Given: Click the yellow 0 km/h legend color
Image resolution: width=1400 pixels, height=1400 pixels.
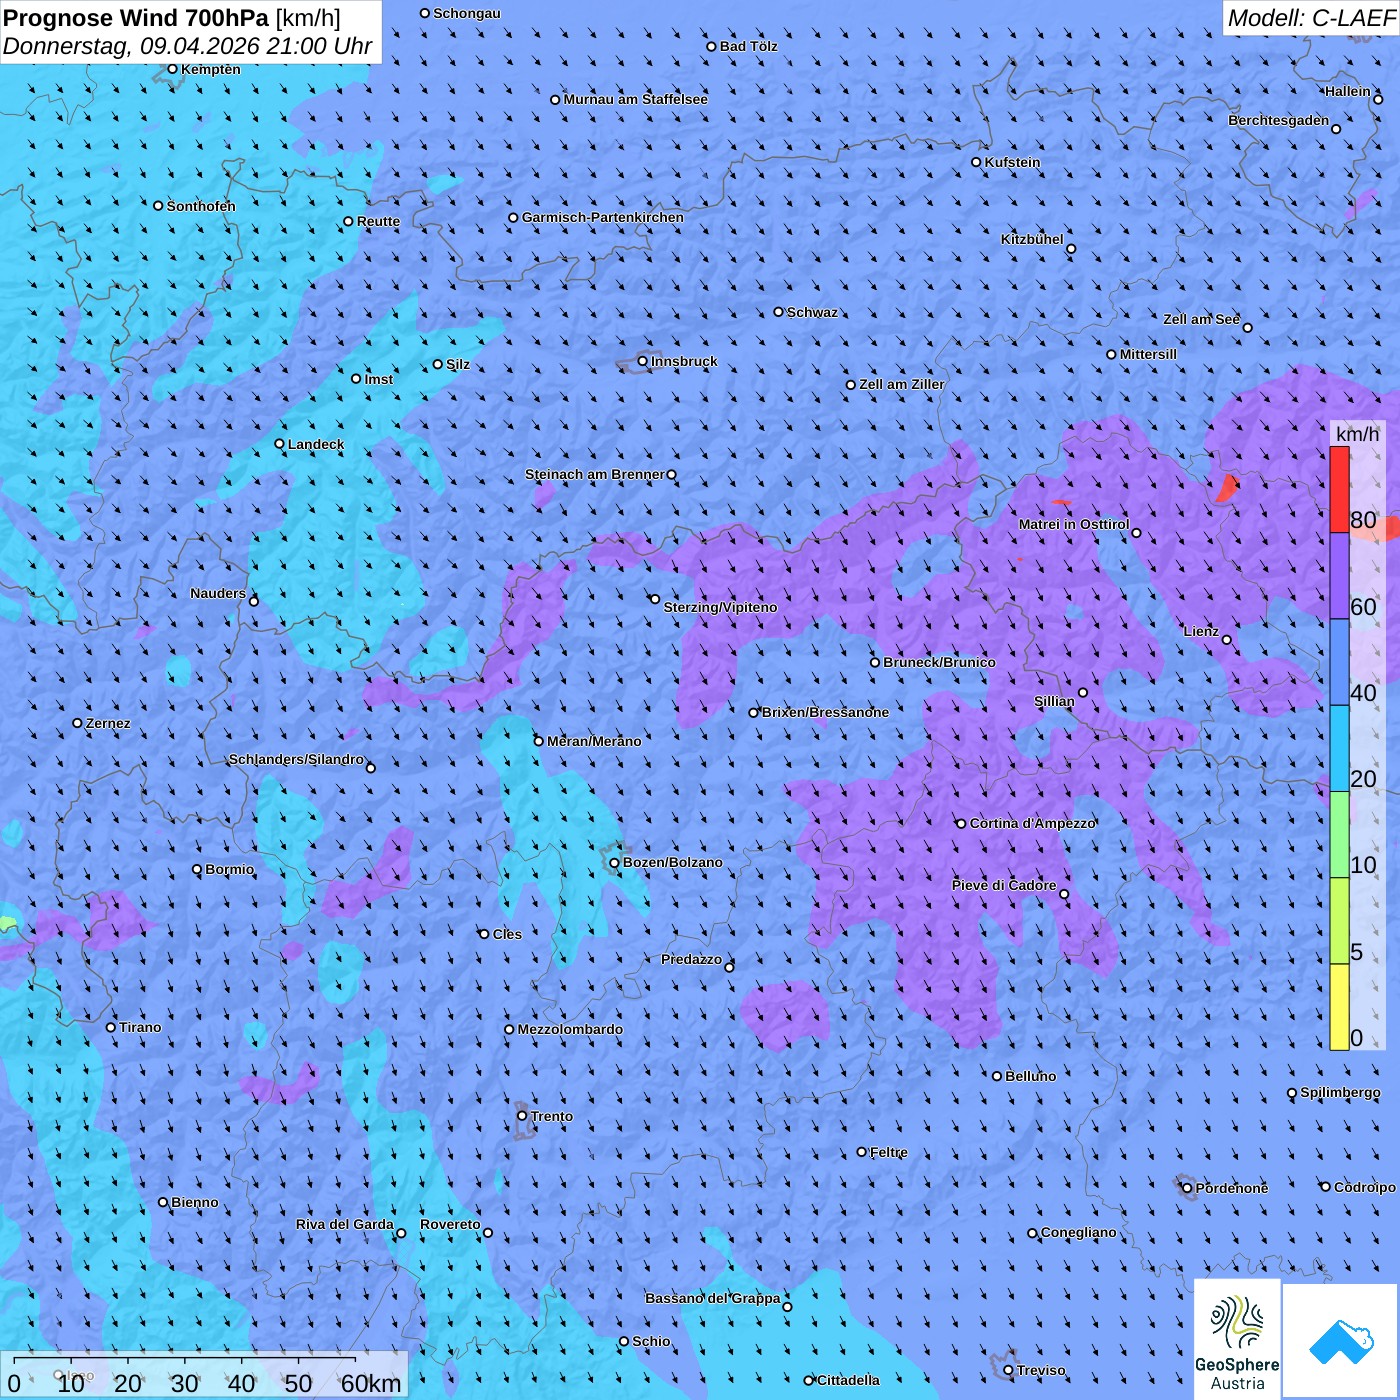Looking at the screenshot, I should [1339, 1007].
